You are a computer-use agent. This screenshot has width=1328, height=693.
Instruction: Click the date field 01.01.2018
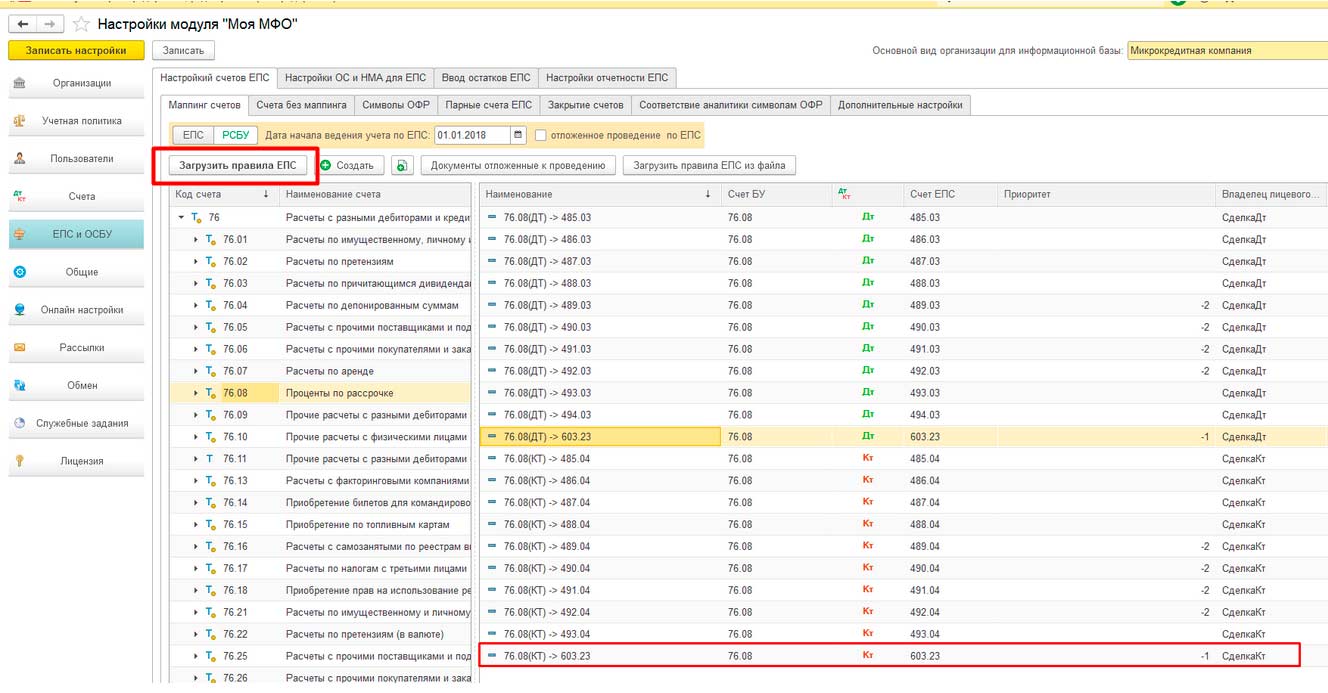click(x=472, y=135)
